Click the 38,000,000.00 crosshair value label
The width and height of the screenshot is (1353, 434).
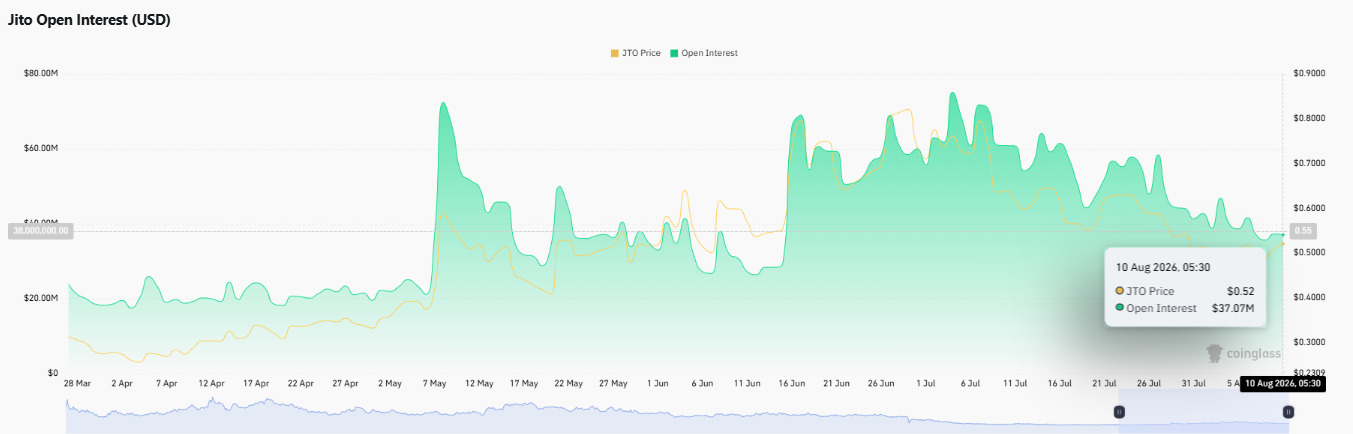(40, 230)
